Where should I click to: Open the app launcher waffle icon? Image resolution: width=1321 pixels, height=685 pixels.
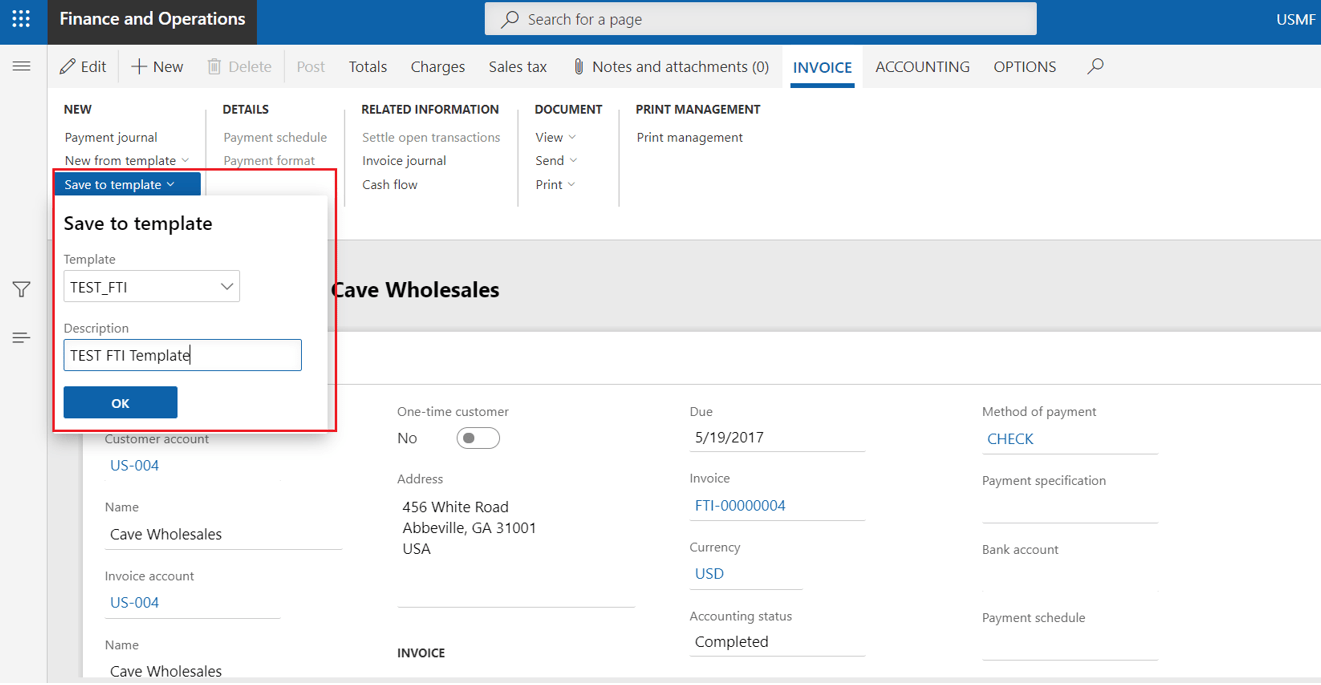pos(21,19)
